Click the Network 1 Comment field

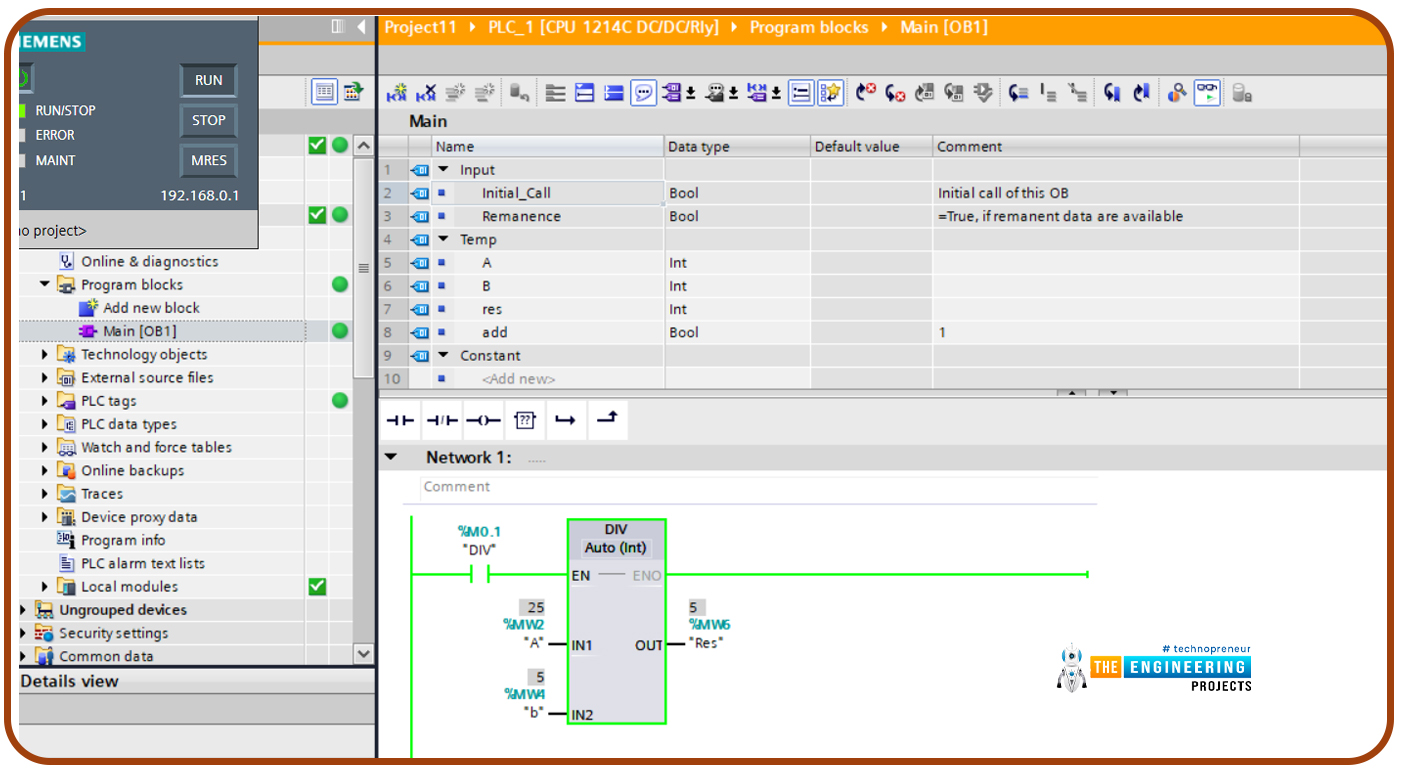click(x=757, y=487)
